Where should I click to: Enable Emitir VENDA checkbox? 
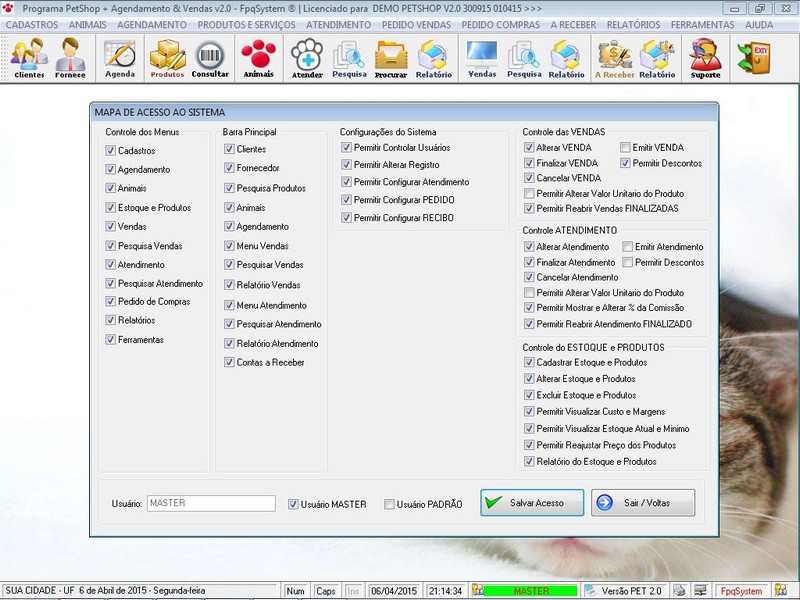point(625,147)
